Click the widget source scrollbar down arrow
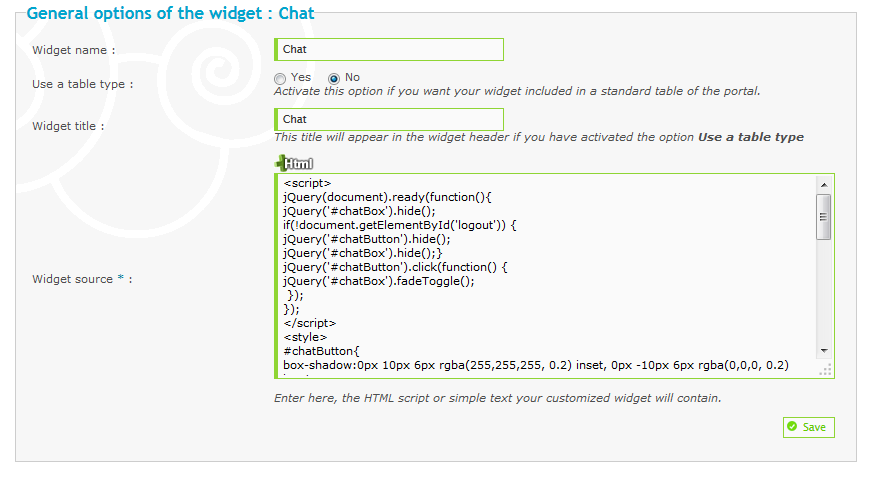Viewport: 872px width, 479px height. pyautogui.click(x=824, y=350)
